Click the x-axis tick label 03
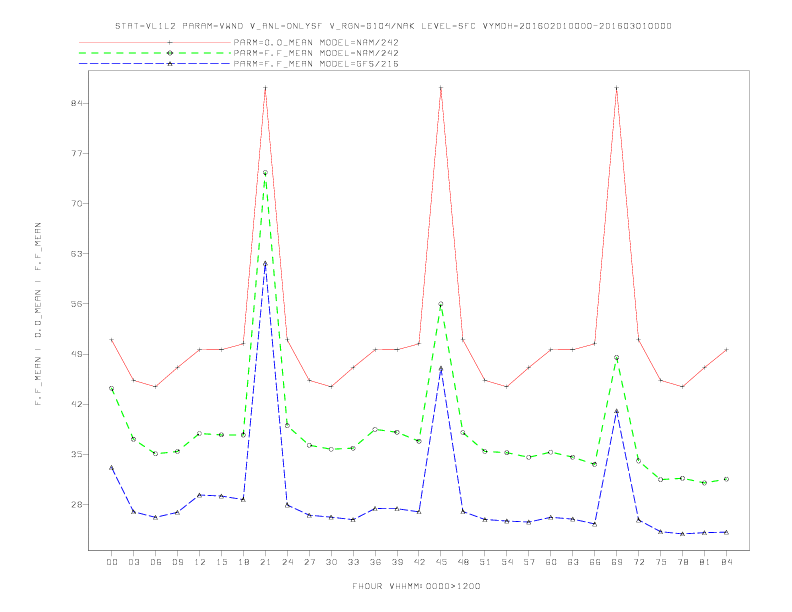Image resolution: width=792 pixels, height=612 pixels. 133,562
